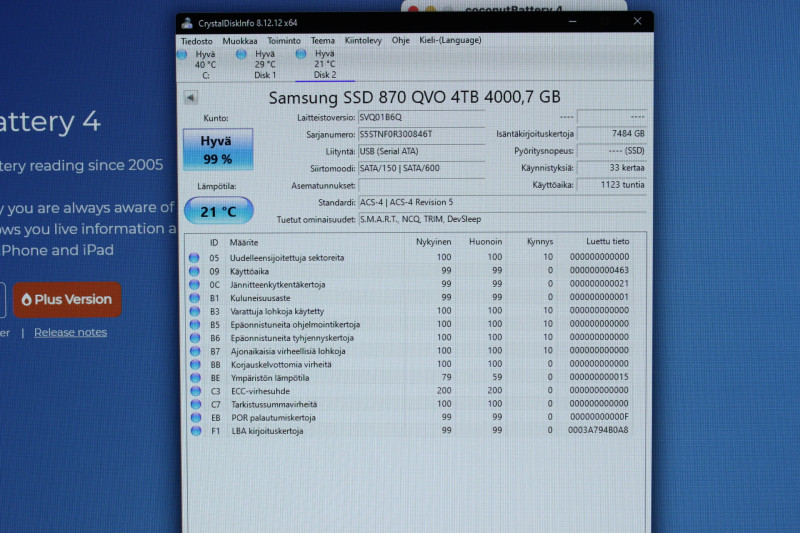Minimize the CrystalDiskInfo window
This screenshot has height=533, width=800.
tap(572, 21)
